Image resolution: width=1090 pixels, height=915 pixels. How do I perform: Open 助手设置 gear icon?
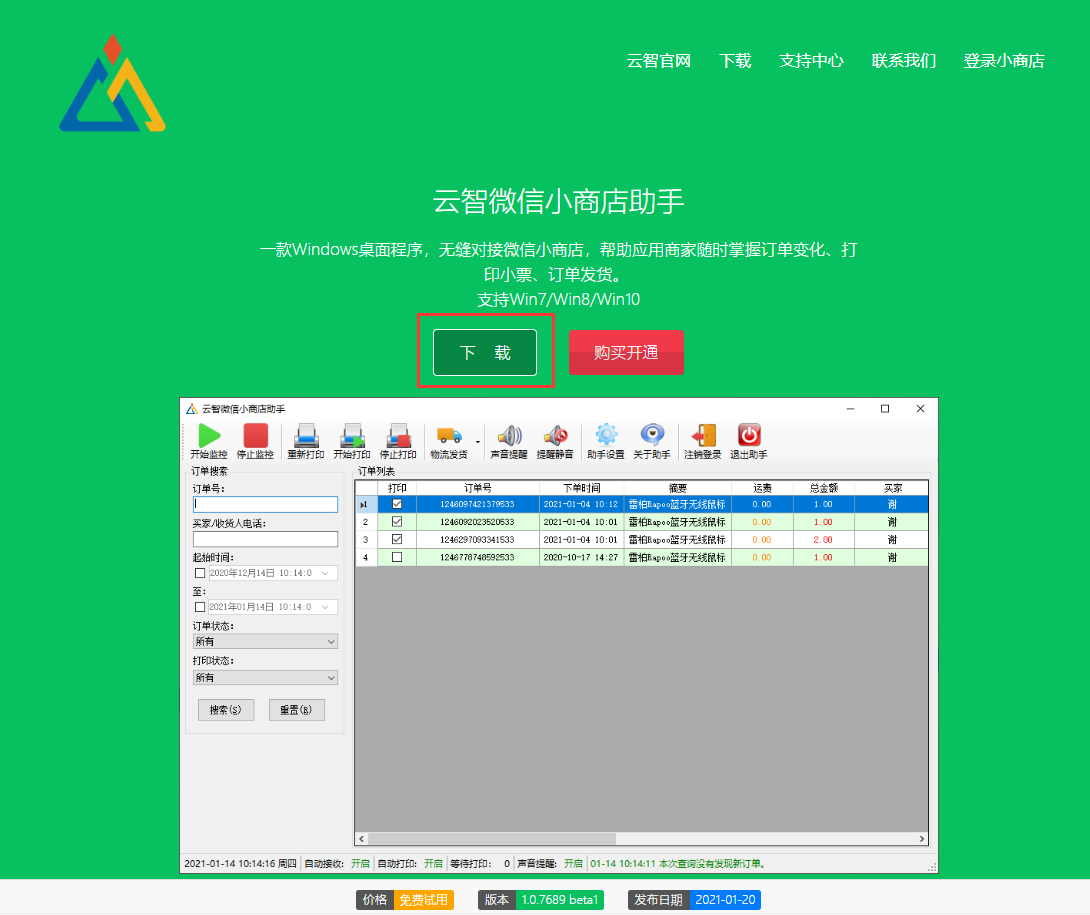click(x=606, y=435)
